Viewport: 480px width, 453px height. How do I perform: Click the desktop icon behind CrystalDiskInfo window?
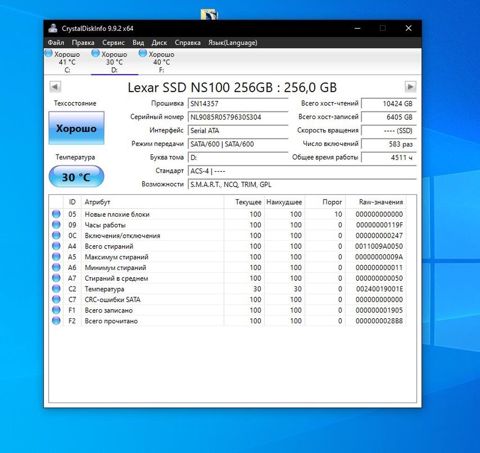pos(209,15)
